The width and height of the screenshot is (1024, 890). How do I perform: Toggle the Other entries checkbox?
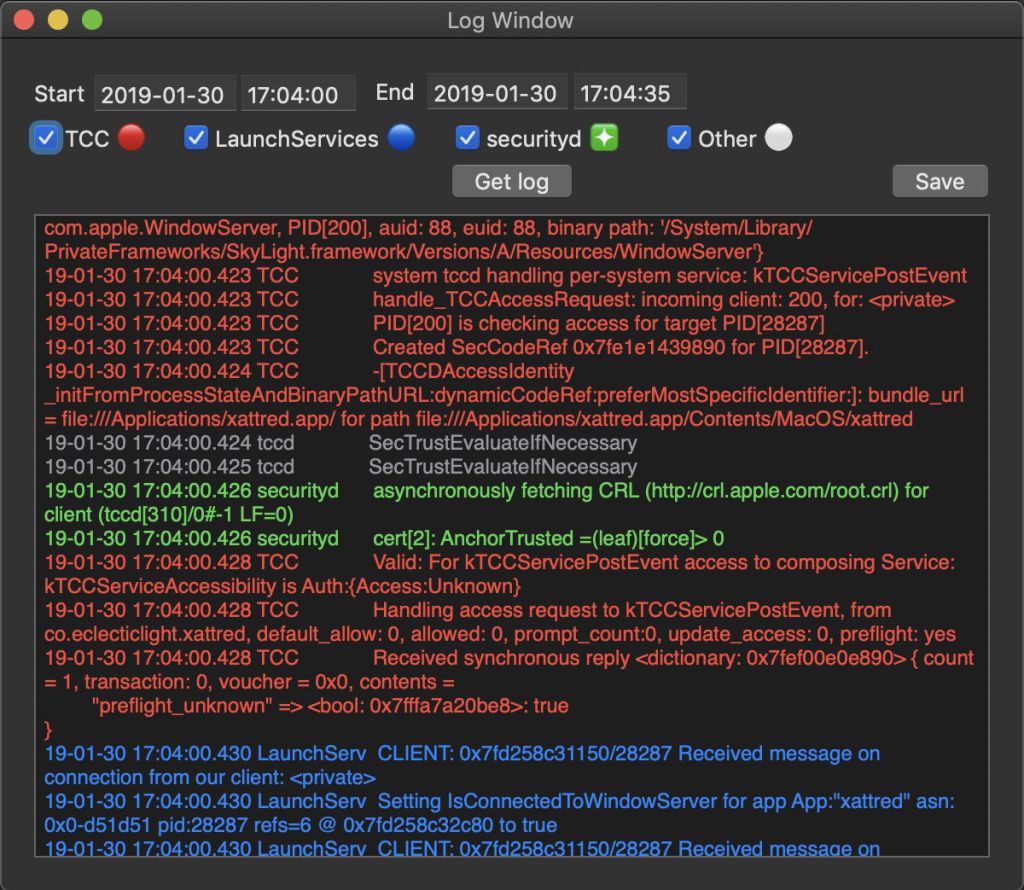tap(679, 138)
